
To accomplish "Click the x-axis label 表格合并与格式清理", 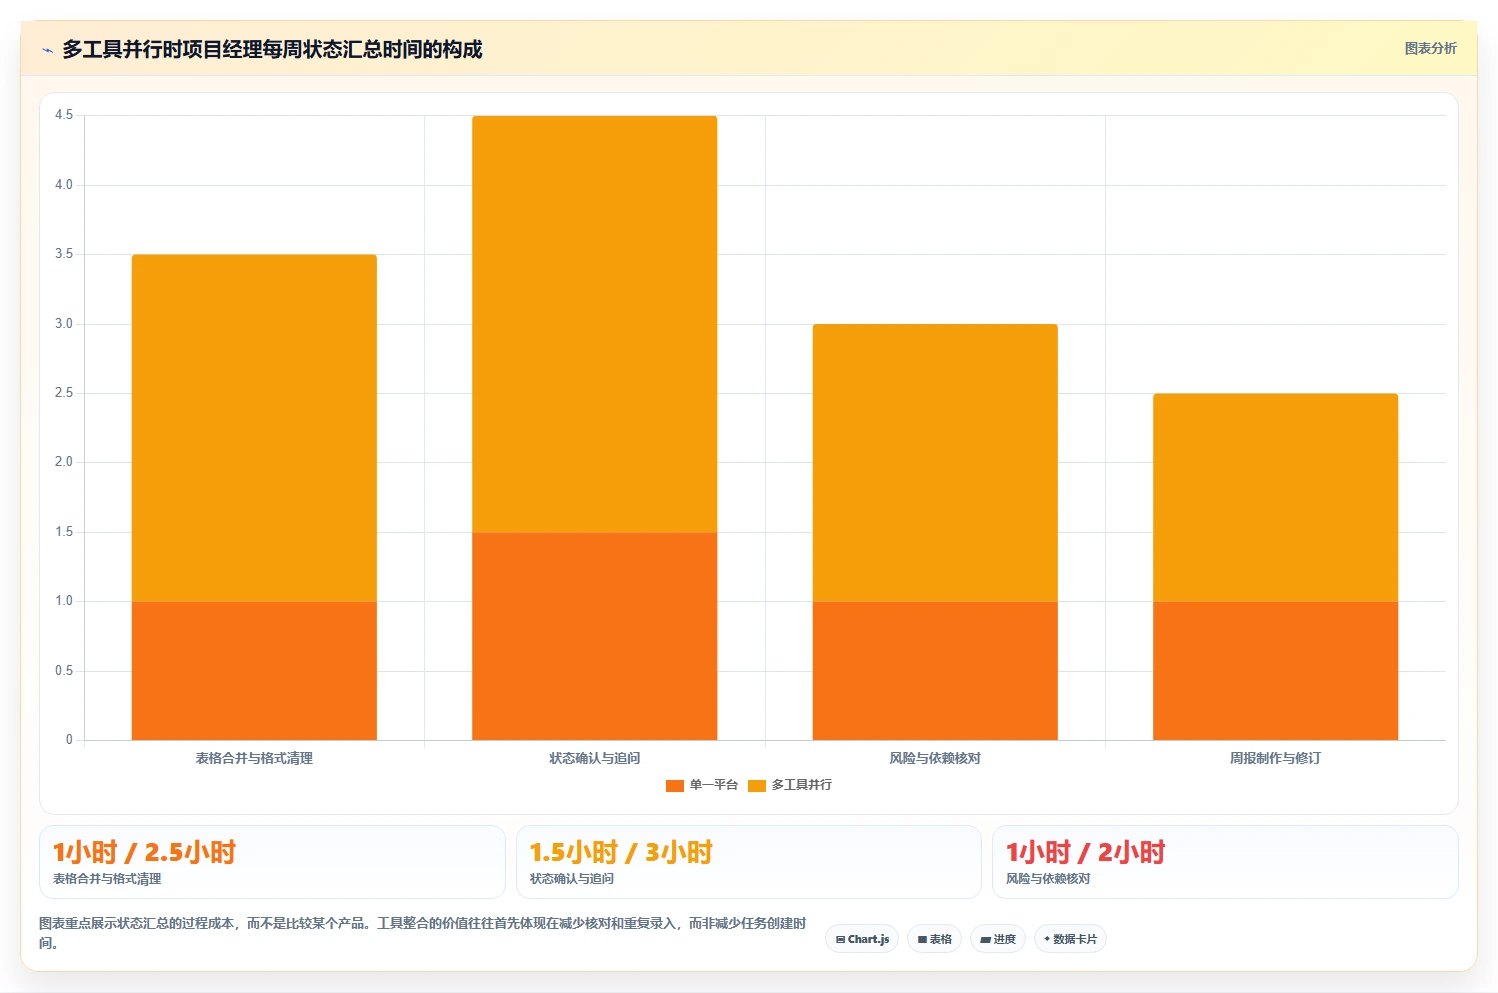I will pos(254,758).
